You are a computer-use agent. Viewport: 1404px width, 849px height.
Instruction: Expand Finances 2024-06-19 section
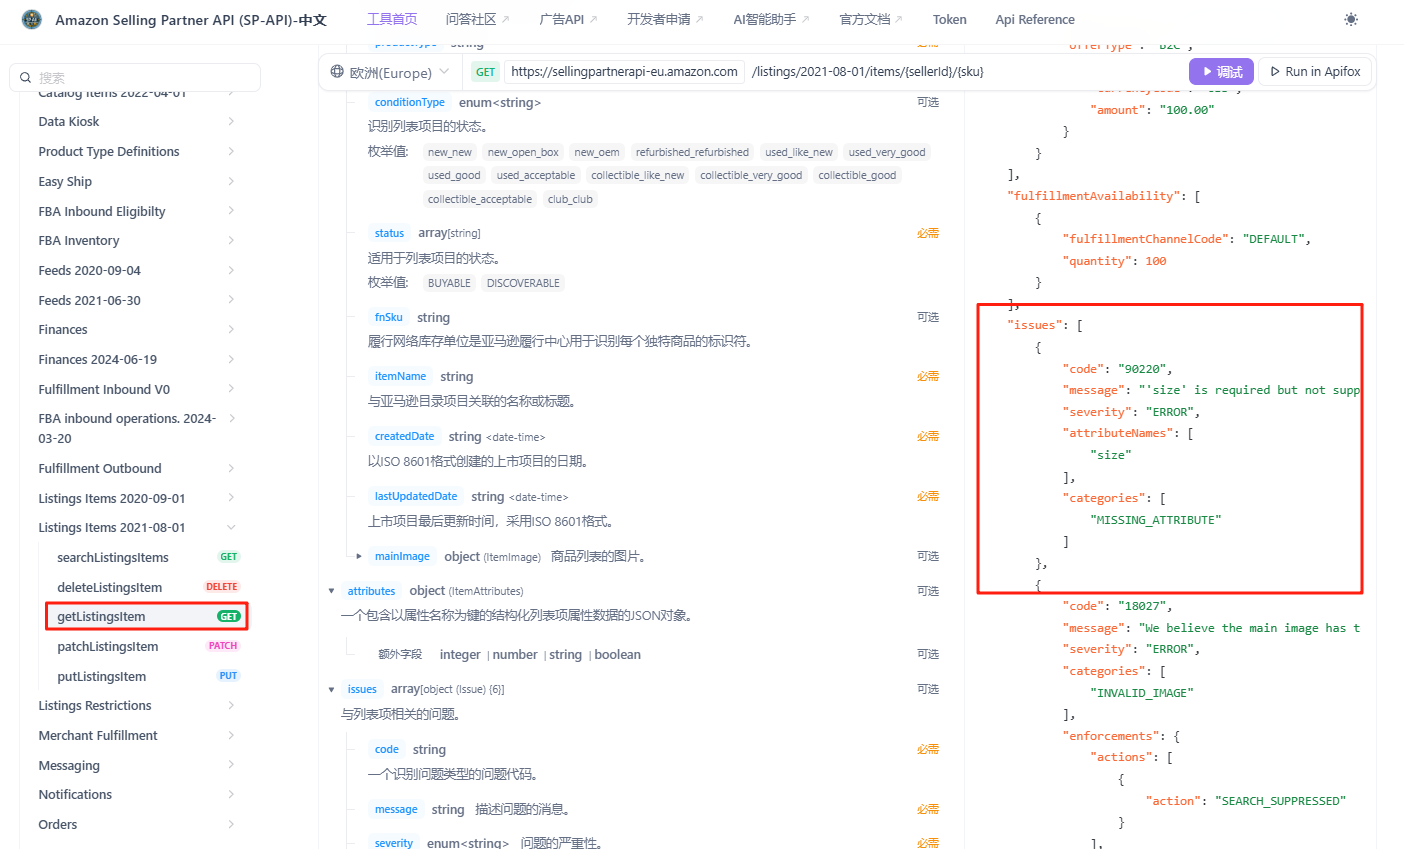136,359
